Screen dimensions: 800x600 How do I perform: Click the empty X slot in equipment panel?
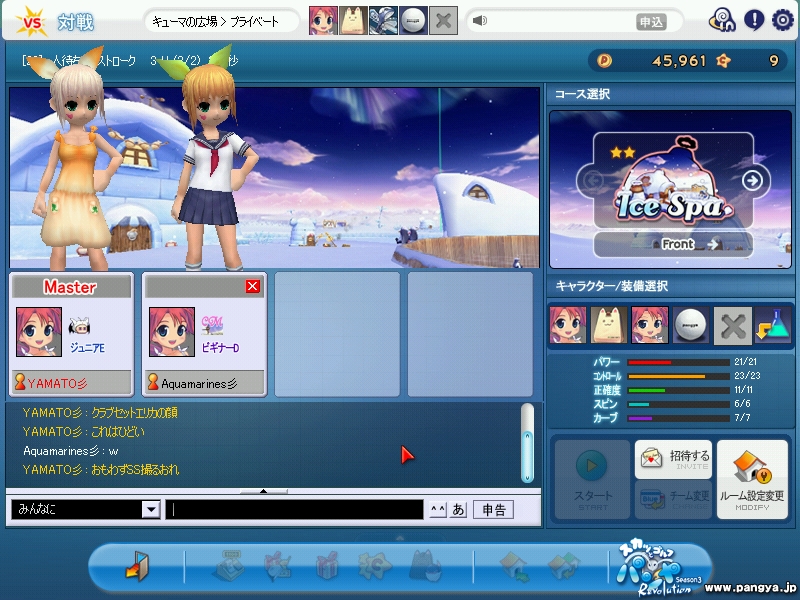click(732, 325)
